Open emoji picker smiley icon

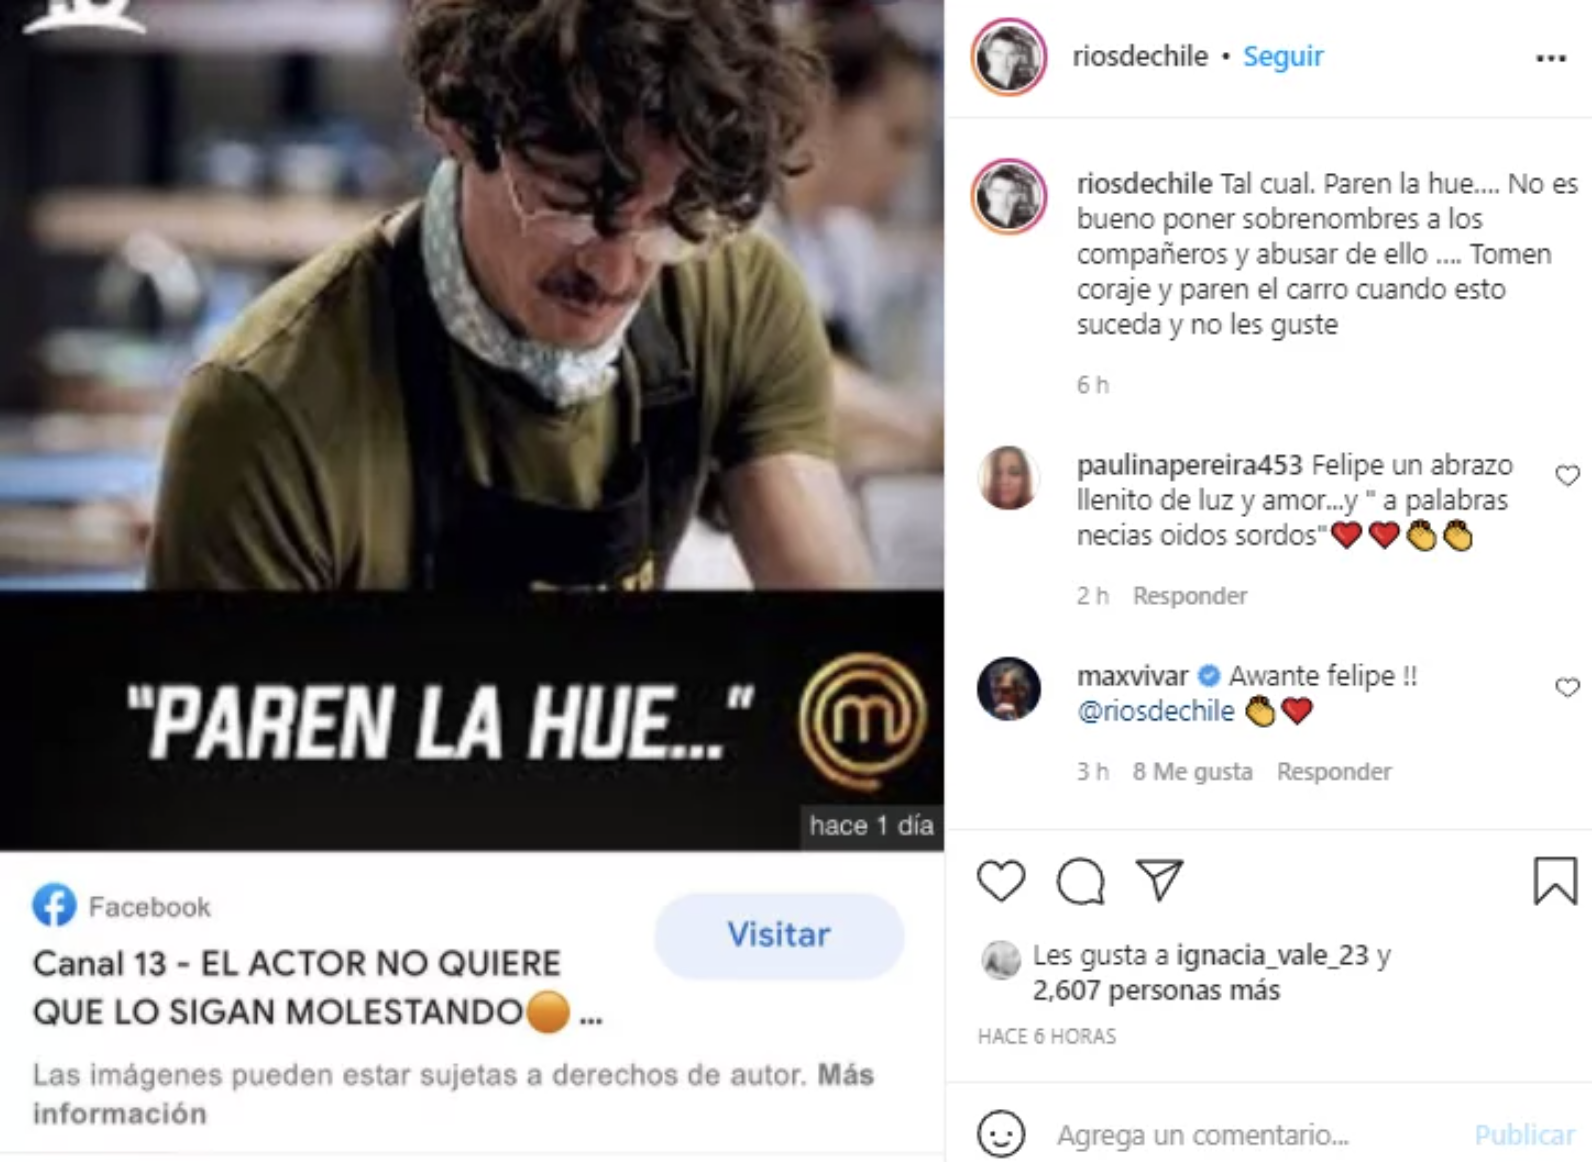(x=1001, y=1135)
